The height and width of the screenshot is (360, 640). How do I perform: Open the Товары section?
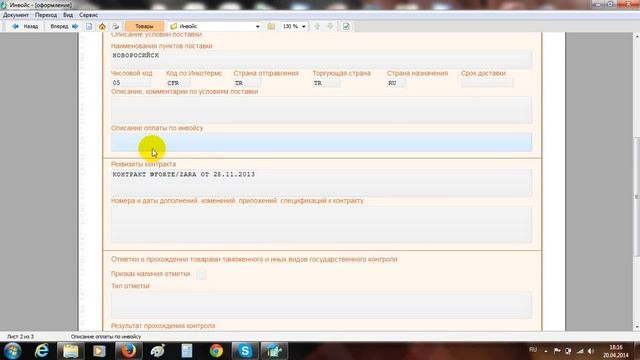[144, 26]
